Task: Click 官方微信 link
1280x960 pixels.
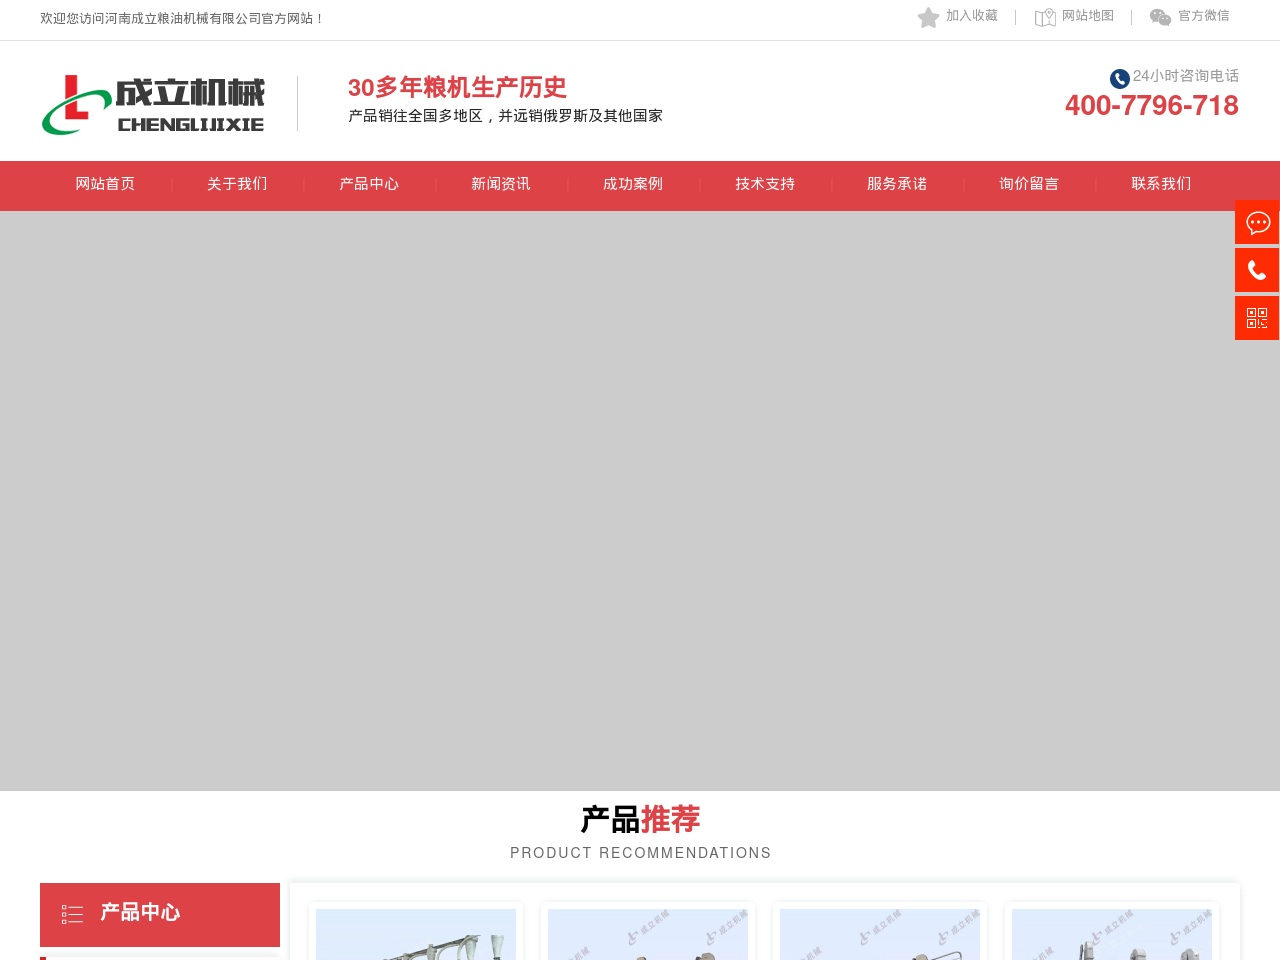Action: (1204, 16)
